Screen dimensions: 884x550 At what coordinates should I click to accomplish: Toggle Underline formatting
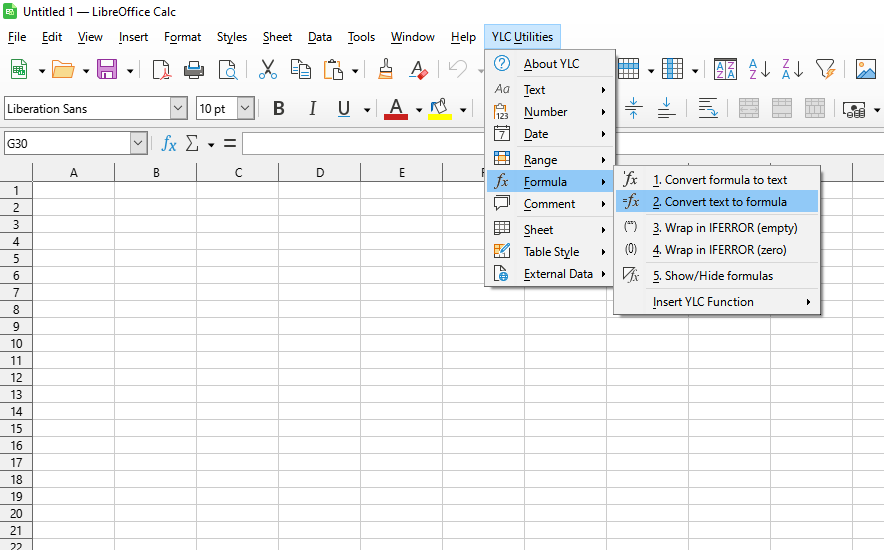tap(344, 109)
